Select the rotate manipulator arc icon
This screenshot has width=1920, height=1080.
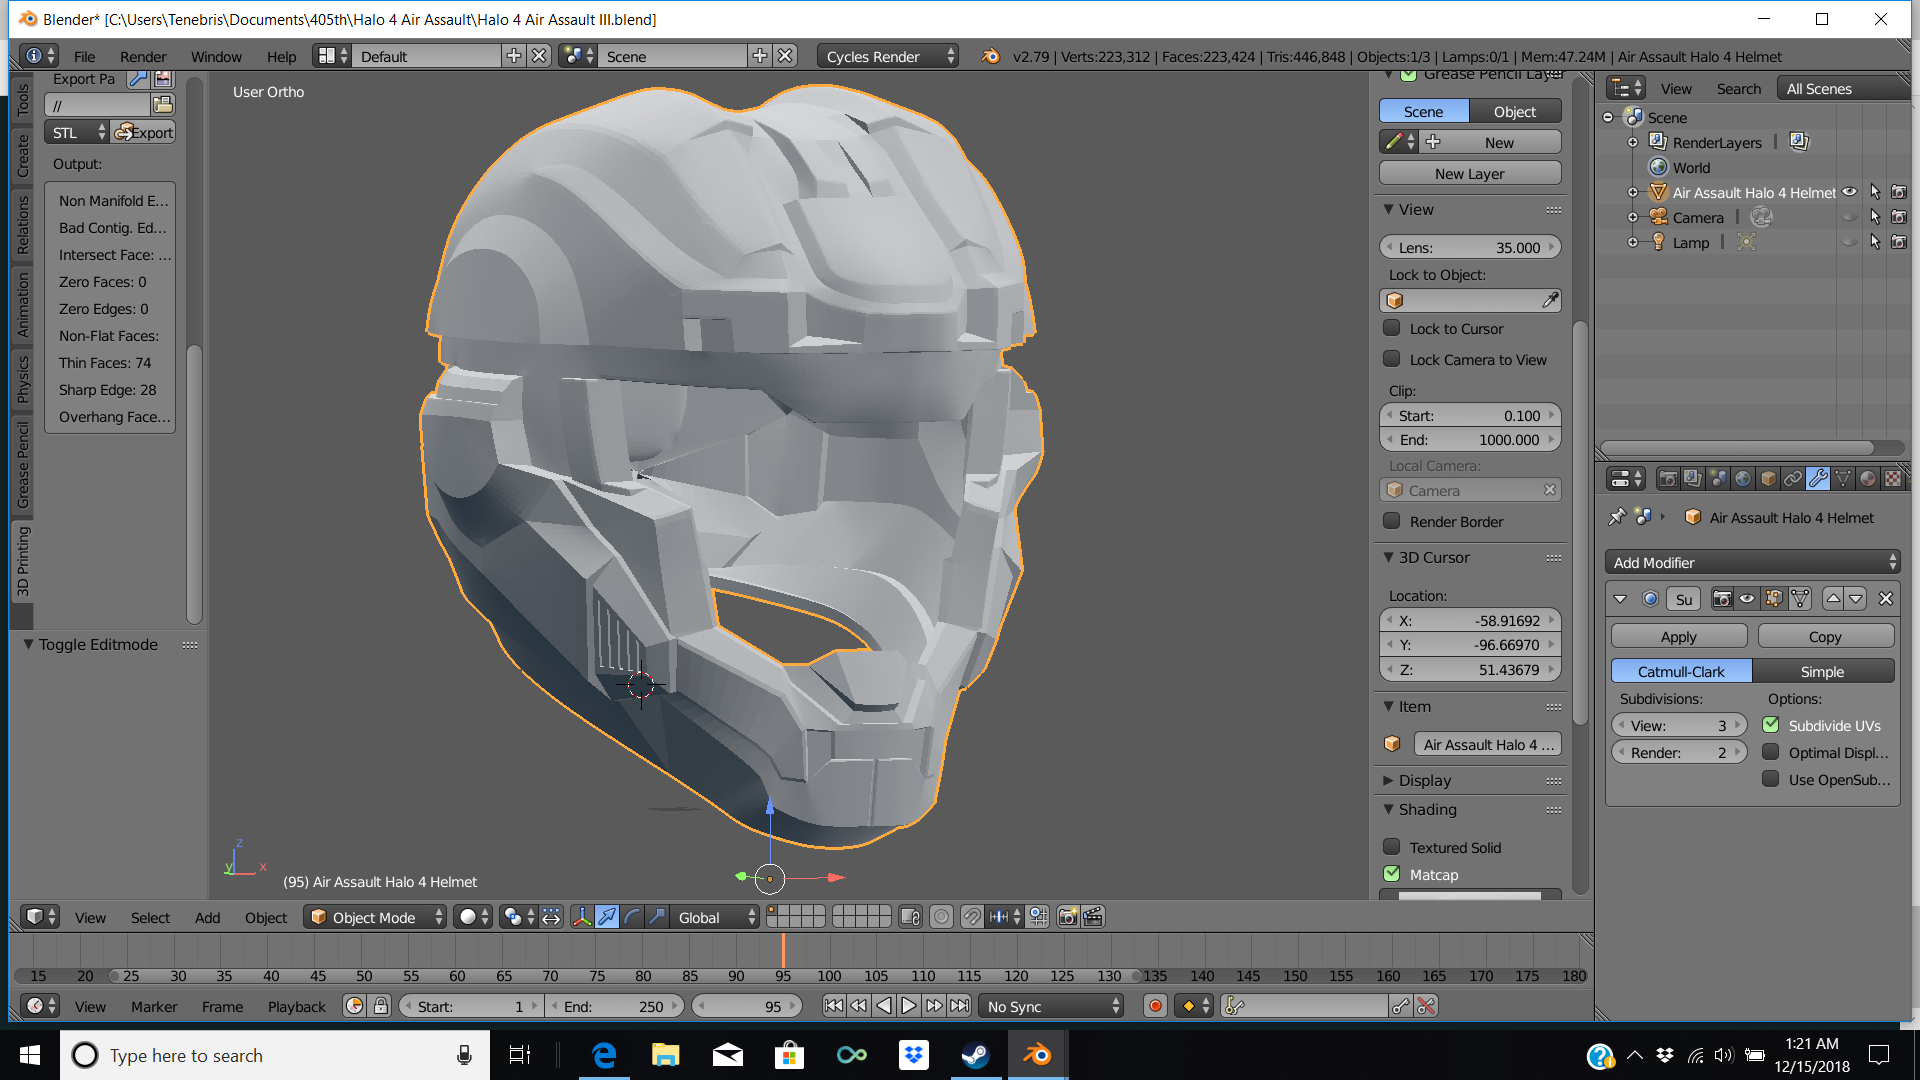632,917
